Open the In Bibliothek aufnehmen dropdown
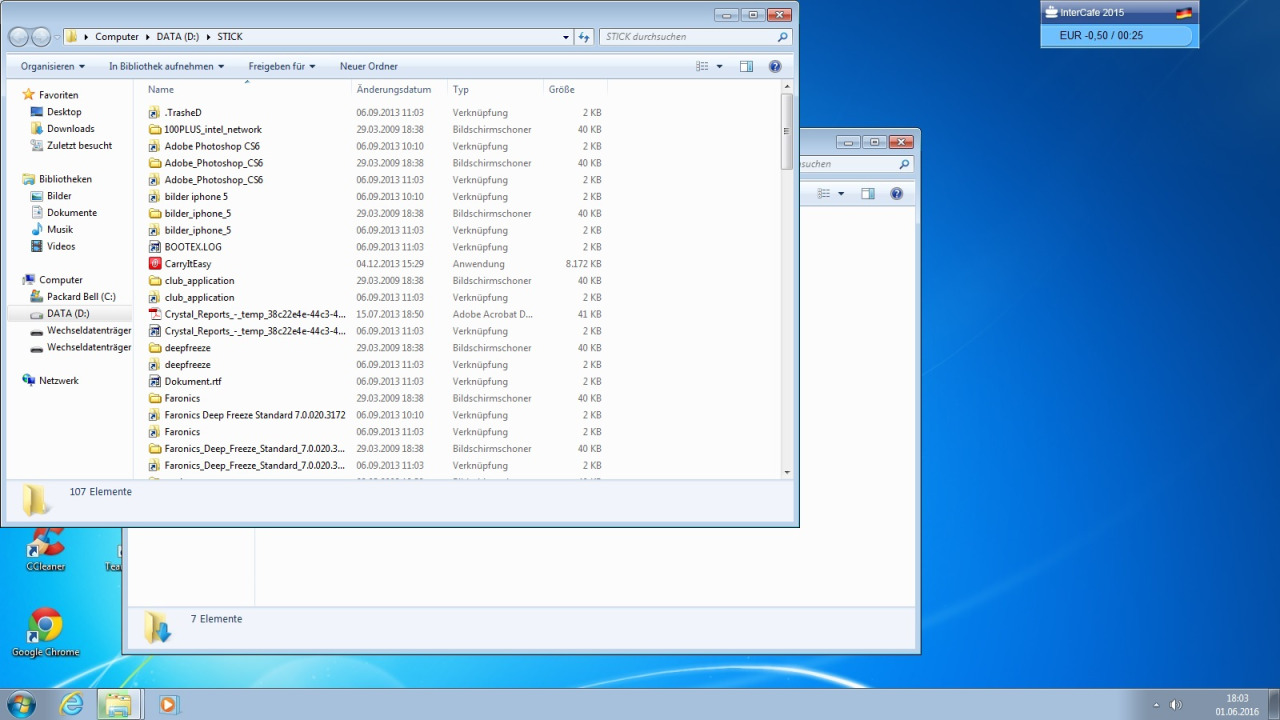Image resolution: width=1280 pixels, height=720 pixels. (x=166, y=66)
